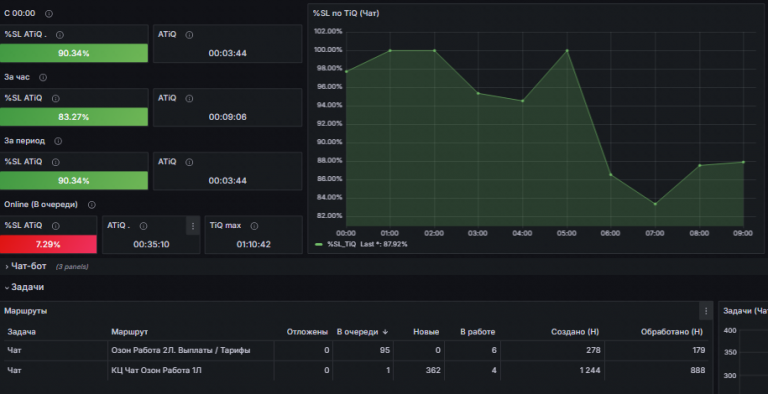
Task: Open %SL по TiQ (Чат) panel title
Action: pyautogui.click(x=346, y=13)
